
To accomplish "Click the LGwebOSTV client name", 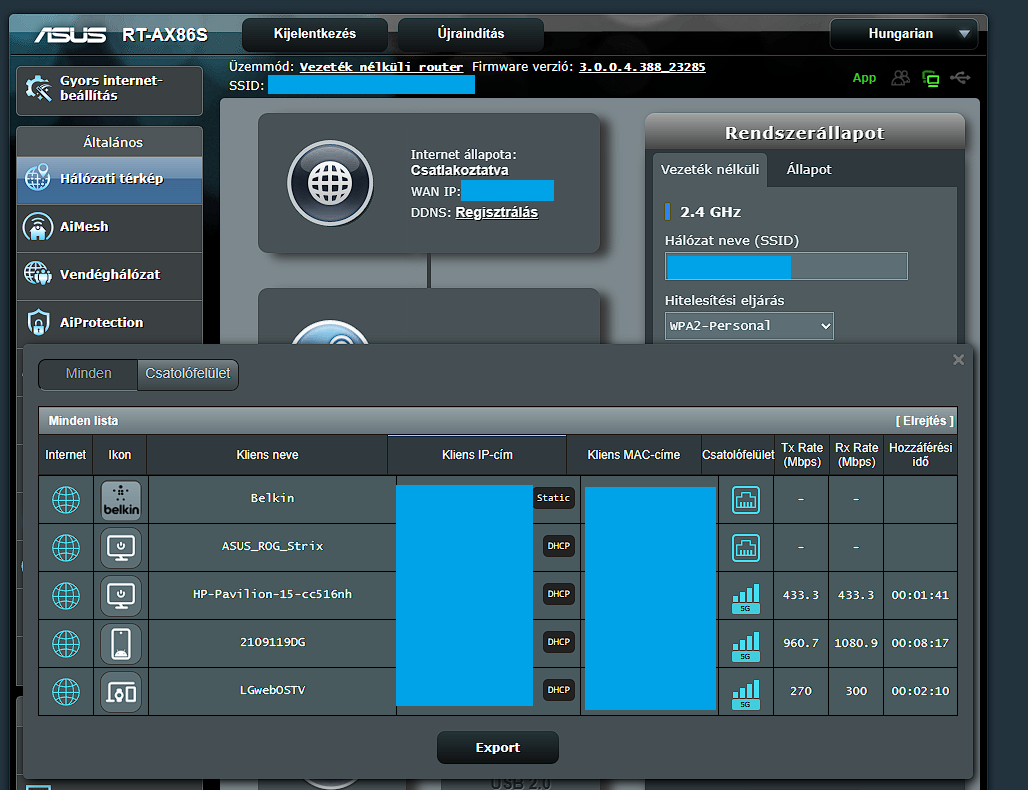I will pyautogui.click(x=272, y=690).
